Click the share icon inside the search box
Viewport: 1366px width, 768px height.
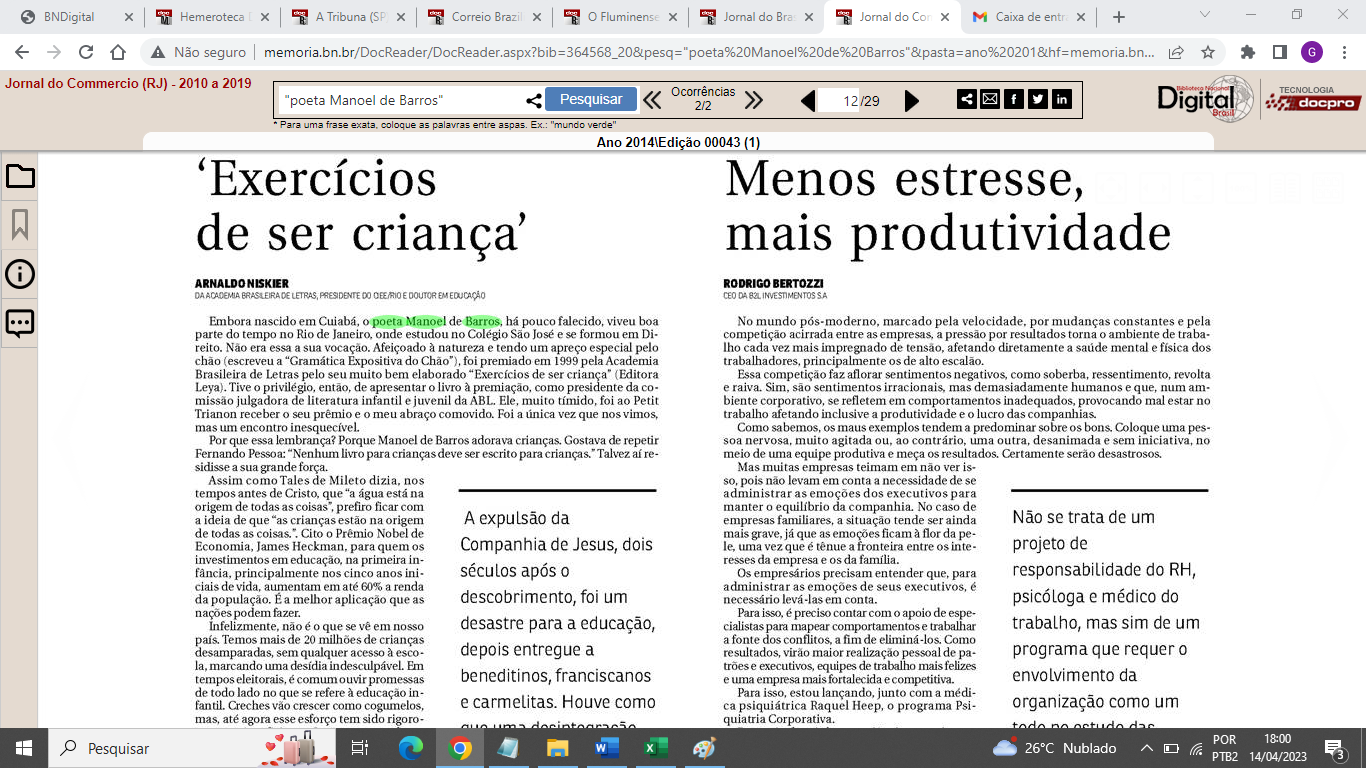click(x=534, y=100)
